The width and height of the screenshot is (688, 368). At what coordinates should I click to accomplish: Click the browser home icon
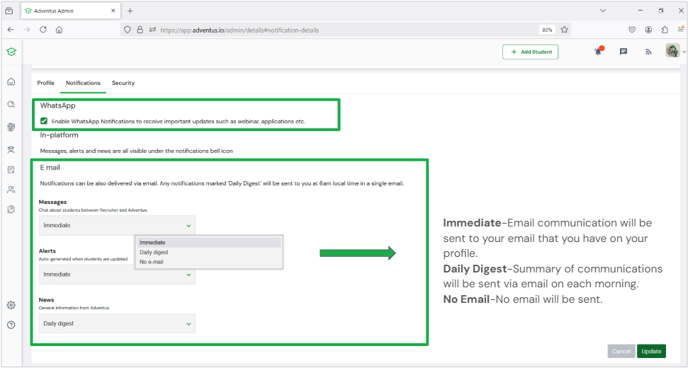pyautogui.click(x=59, y=30)
